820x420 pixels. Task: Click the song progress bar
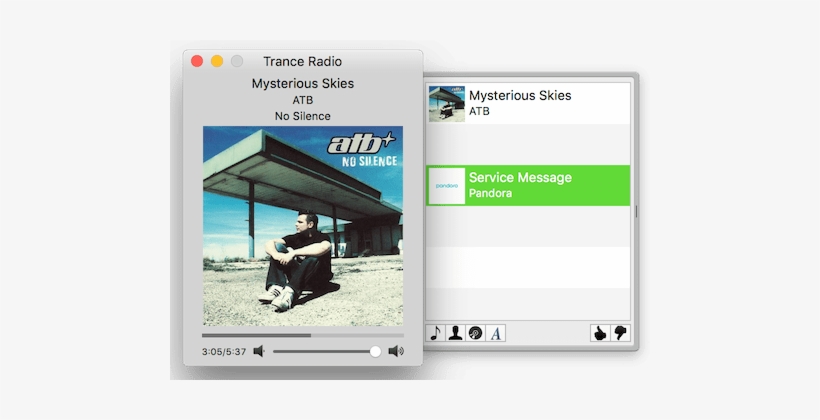(x=303, y=335)
